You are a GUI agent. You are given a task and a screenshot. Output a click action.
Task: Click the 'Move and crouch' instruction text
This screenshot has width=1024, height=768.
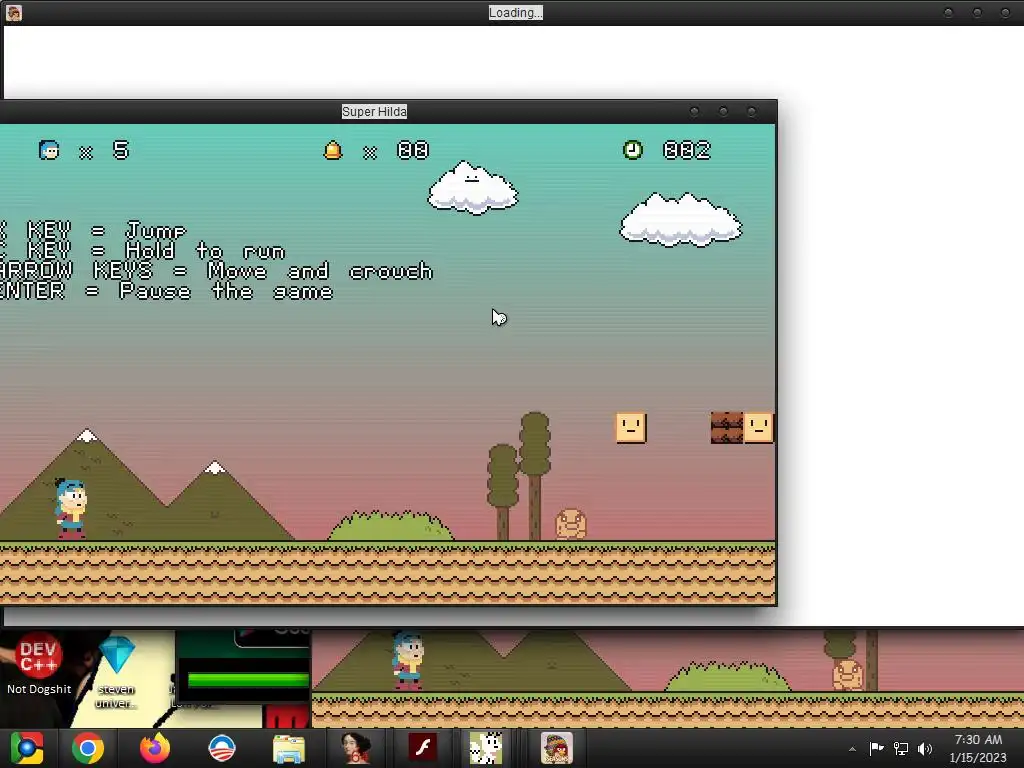320,270
